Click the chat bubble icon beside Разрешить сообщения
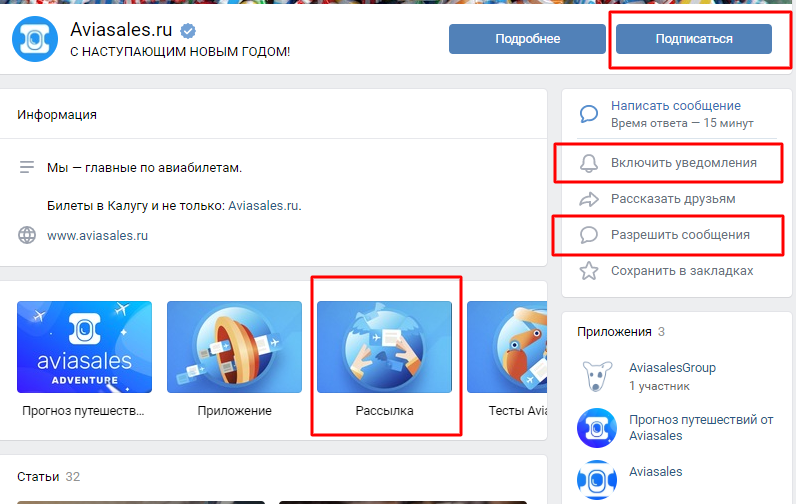Image resolution: width=796 pixels, height=504 pixels. 589,234
